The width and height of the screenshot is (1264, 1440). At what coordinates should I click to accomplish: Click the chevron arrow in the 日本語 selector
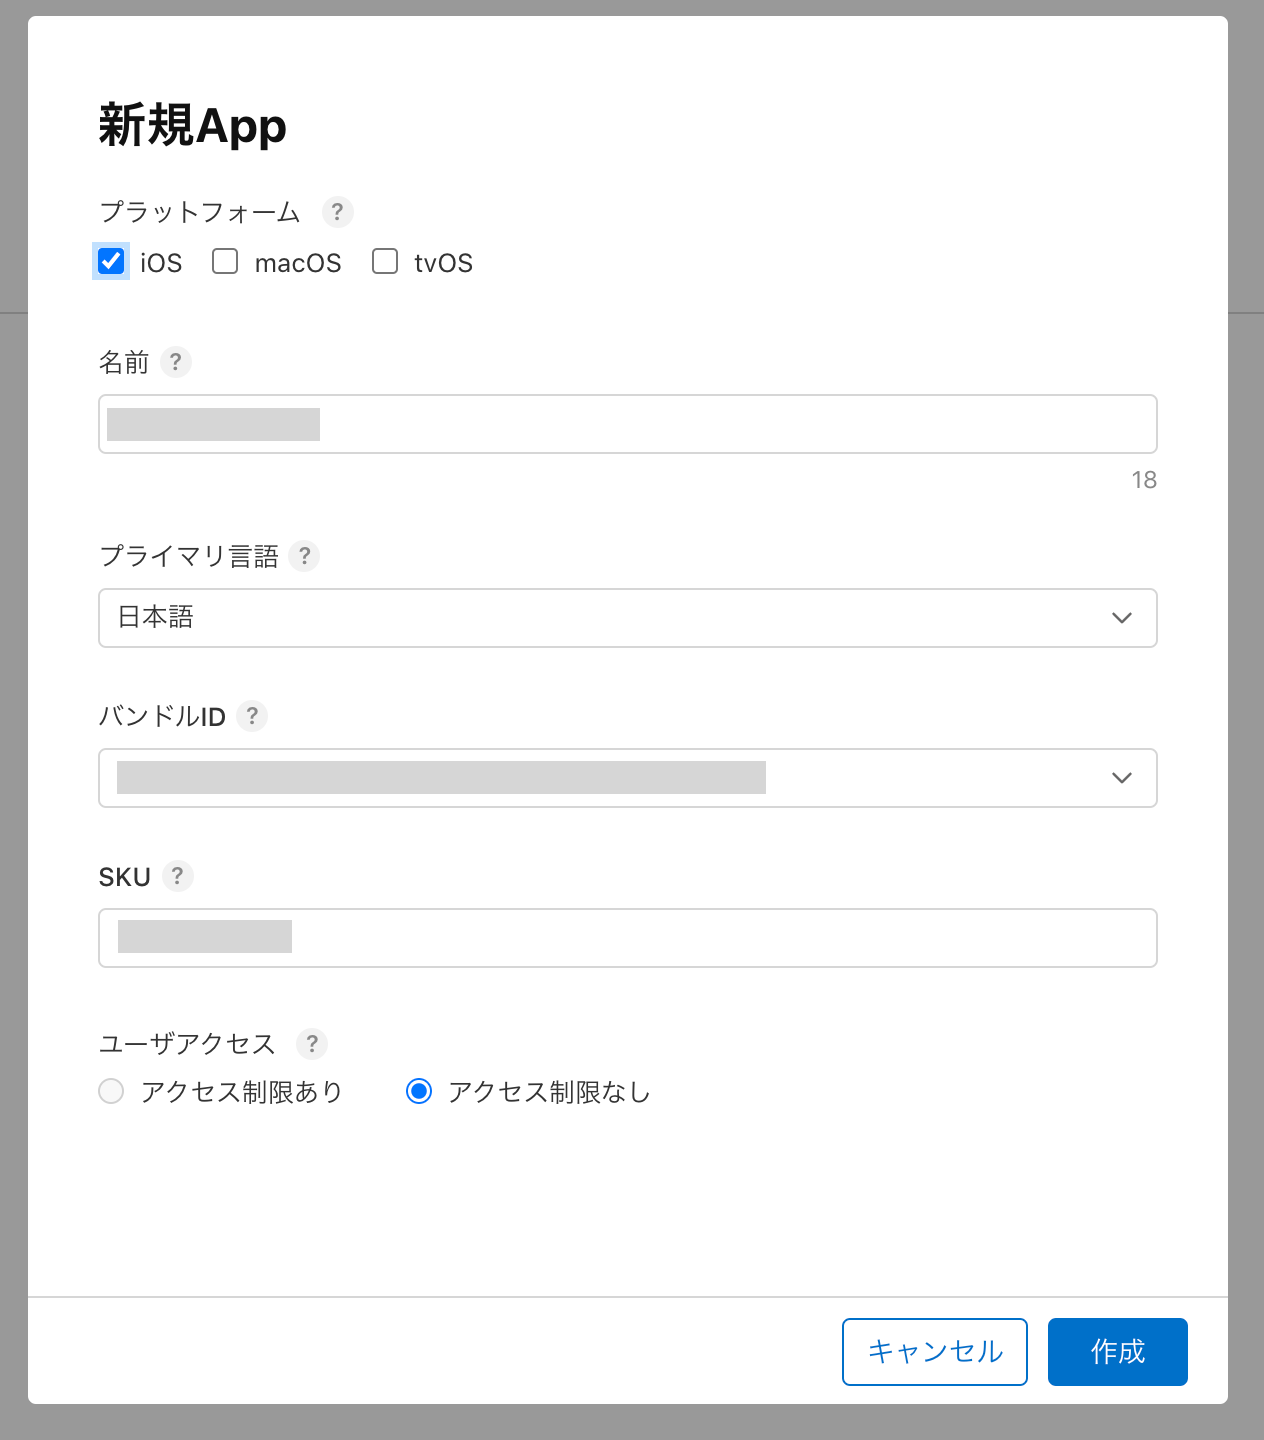point(1122,618)
